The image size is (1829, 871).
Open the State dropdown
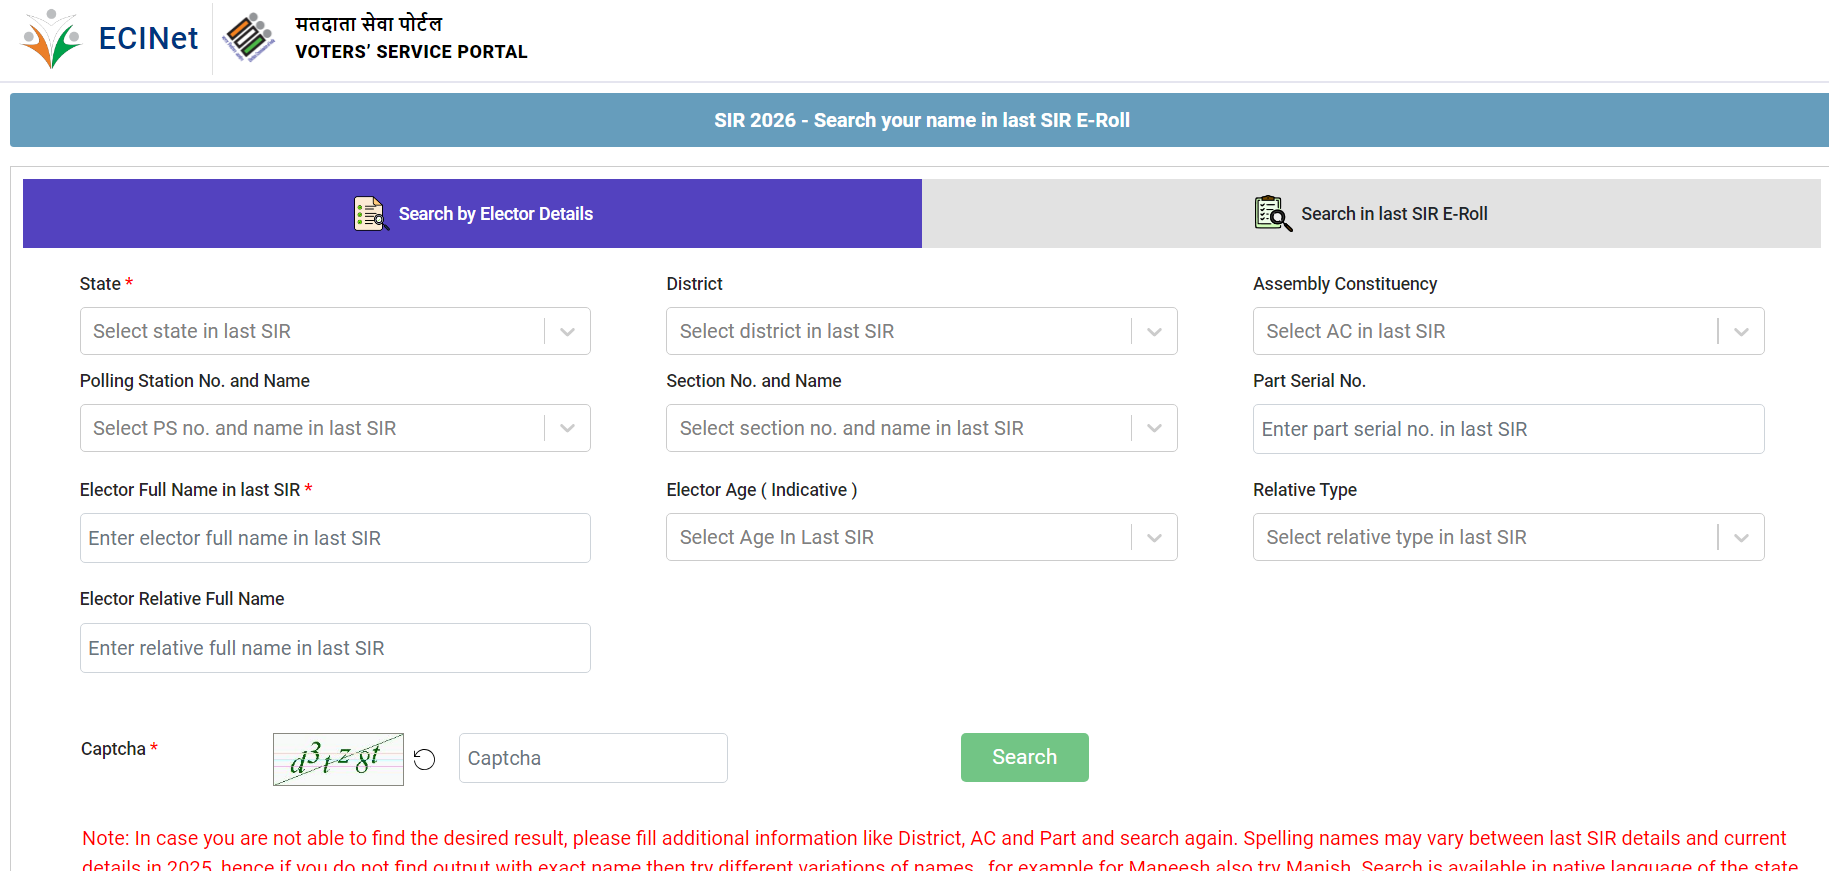(x=335, y=331)
